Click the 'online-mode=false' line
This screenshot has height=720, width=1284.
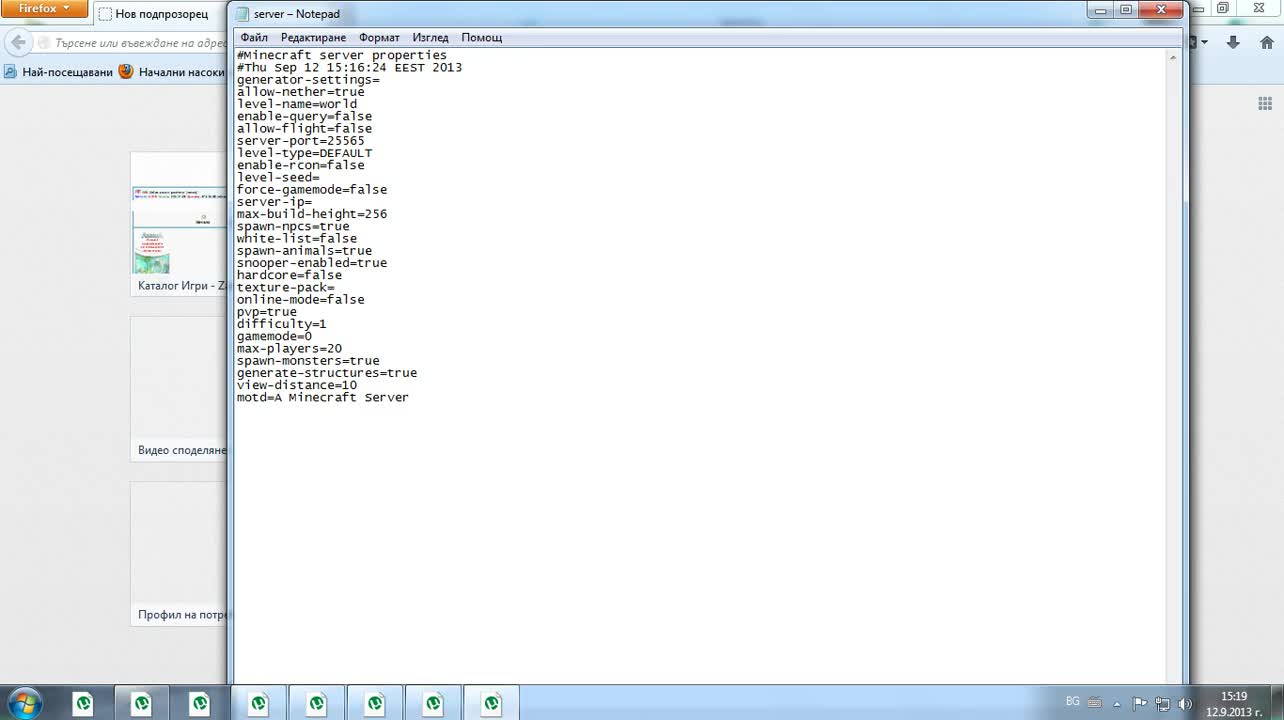[x=301, y=300]
